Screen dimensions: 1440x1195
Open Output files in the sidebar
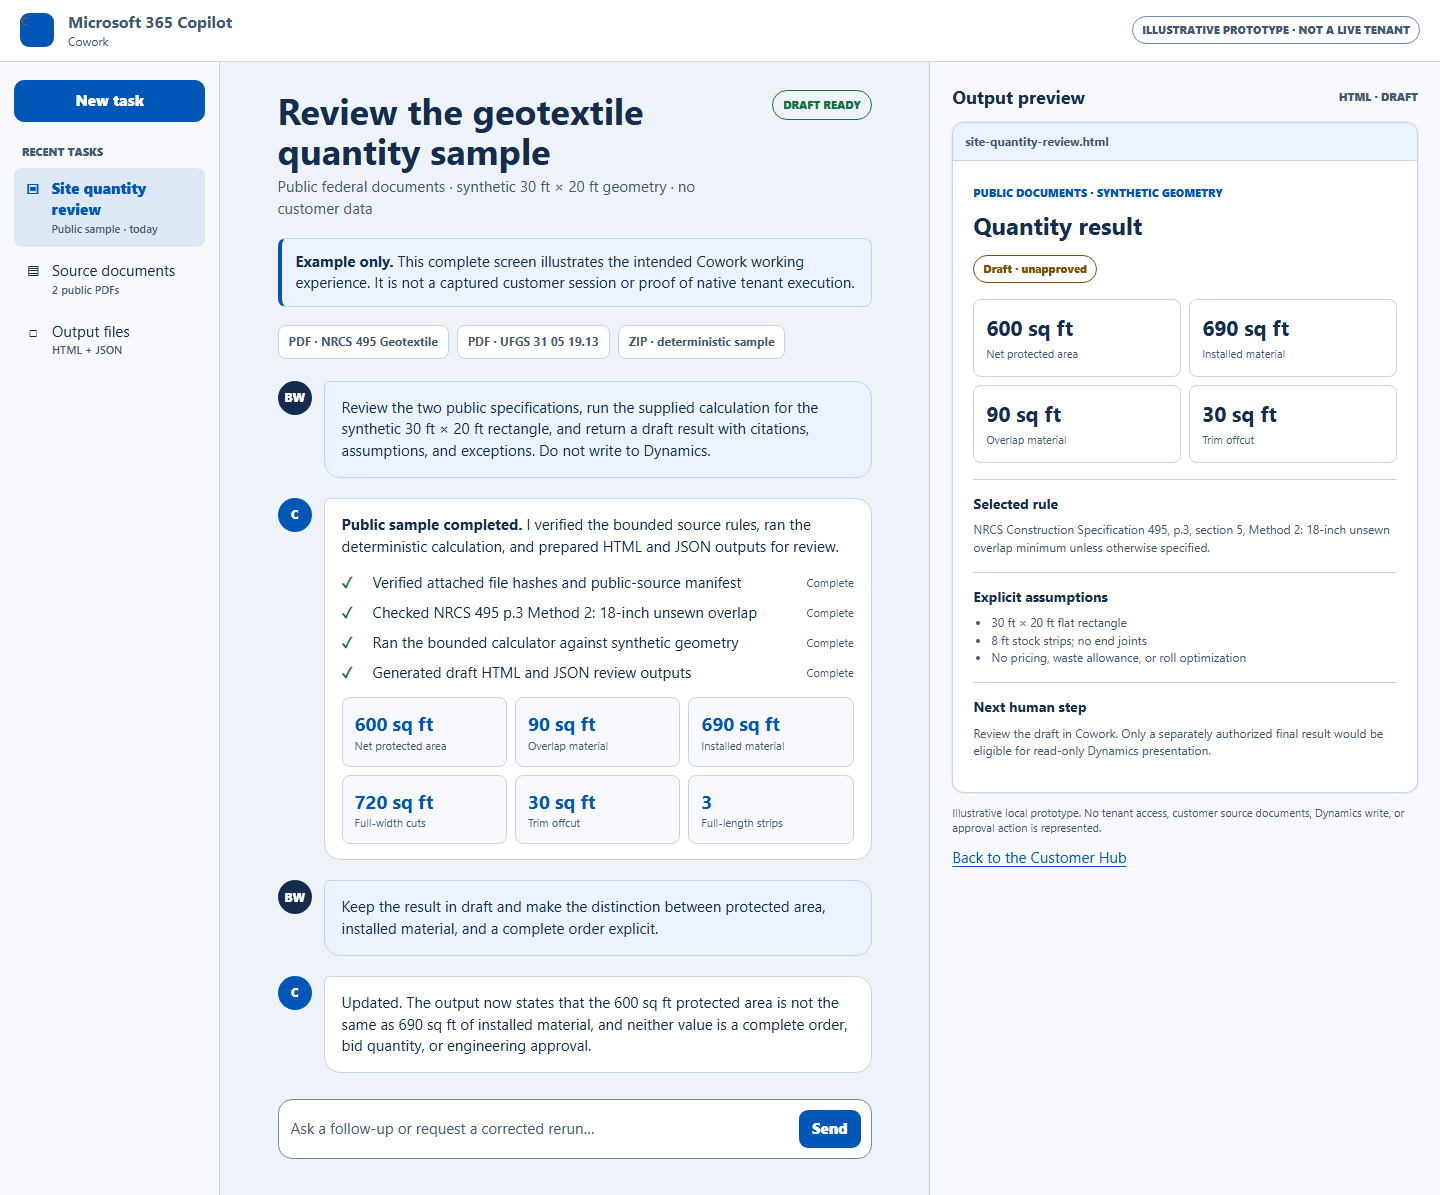(109, 340)
